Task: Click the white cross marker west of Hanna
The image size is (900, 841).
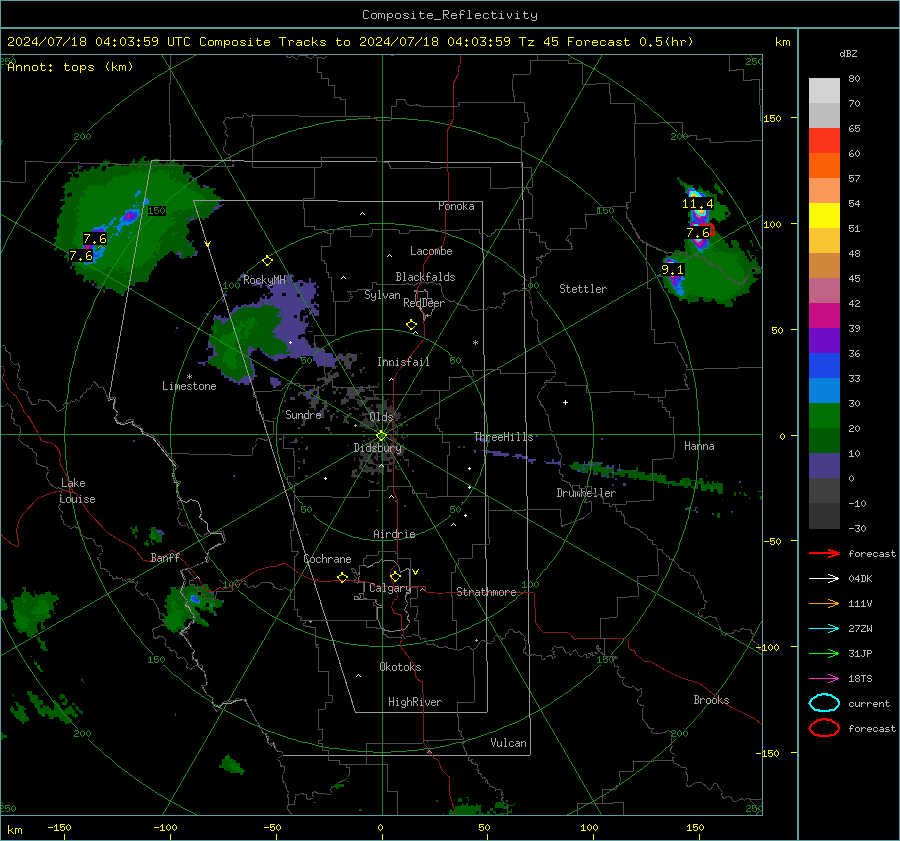Action: click(565, 402)
